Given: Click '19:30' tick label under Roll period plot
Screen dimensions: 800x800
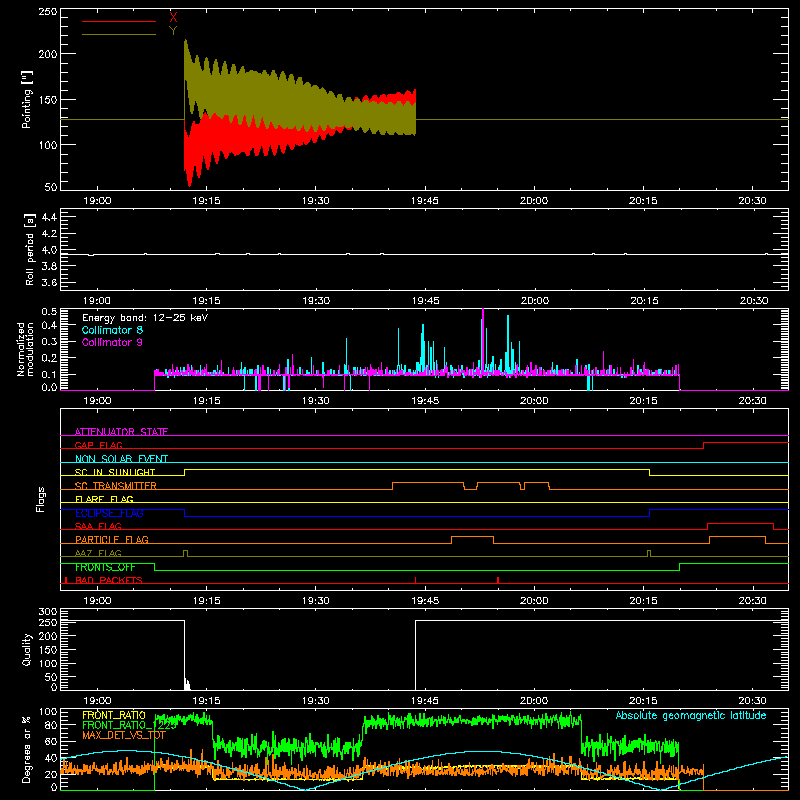Looking at the screenshot, I should (316, 301).
